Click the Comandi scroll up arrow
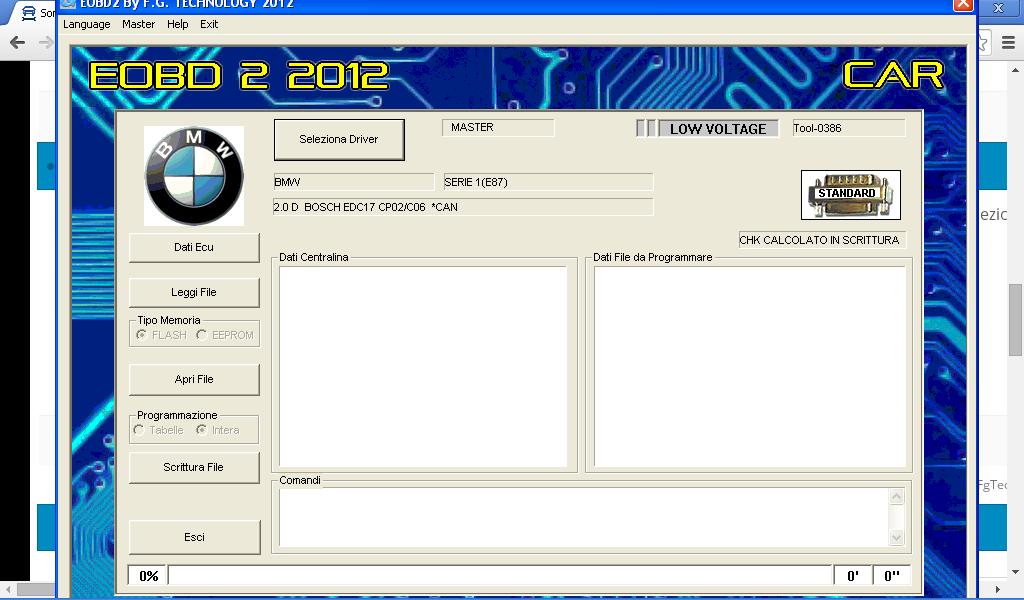 (897, 496)
